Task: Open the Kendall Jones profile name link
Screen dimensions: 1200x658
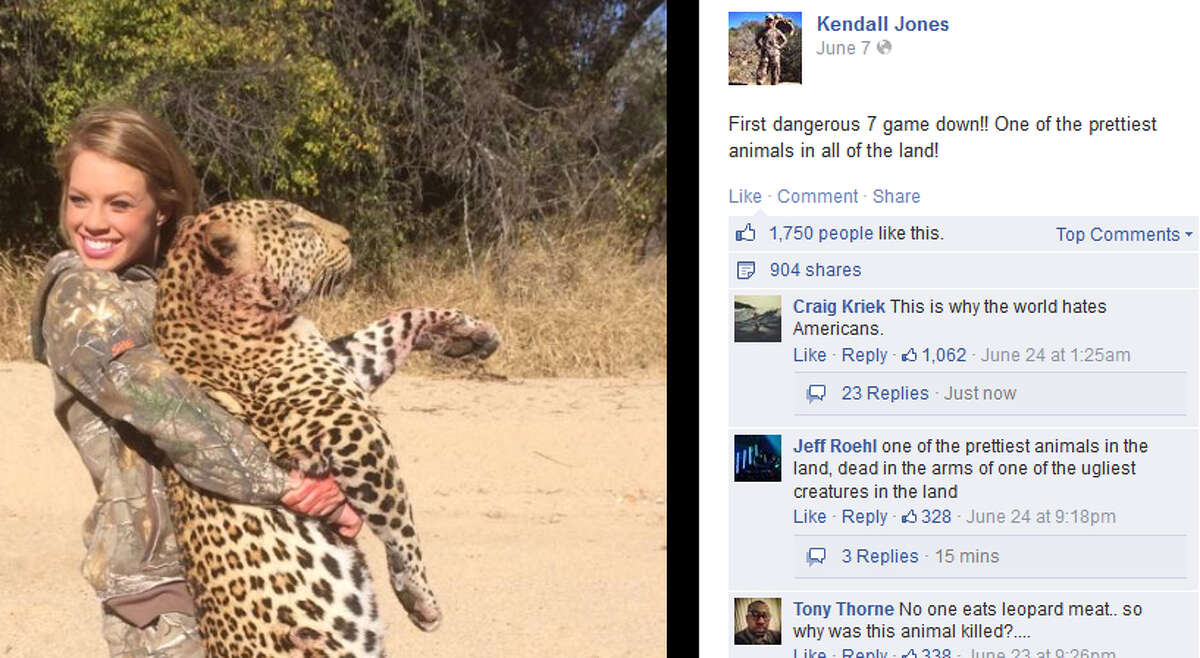Action: 883,24
